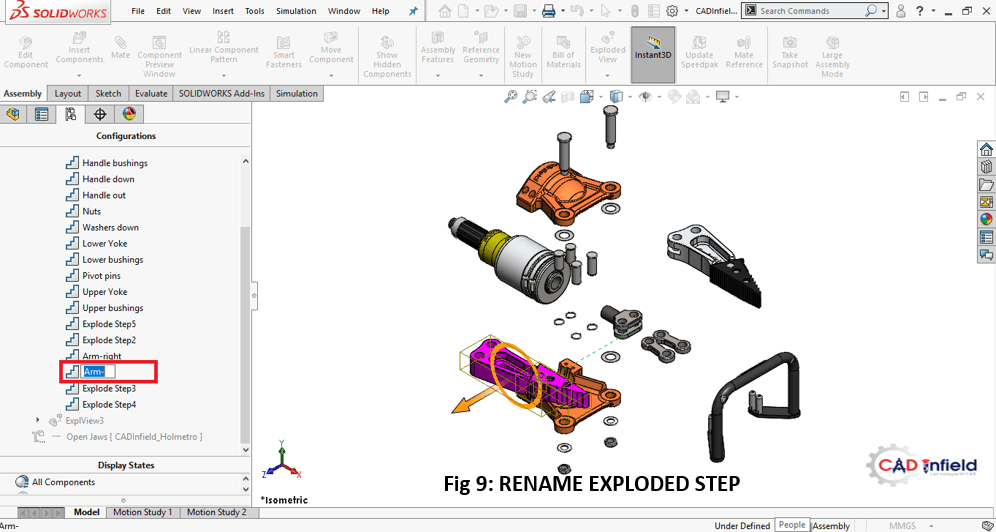Open Insert Components tool
The height and width of the screenshot is (532, 996).
pyautogui.click(x=79, y=48)
